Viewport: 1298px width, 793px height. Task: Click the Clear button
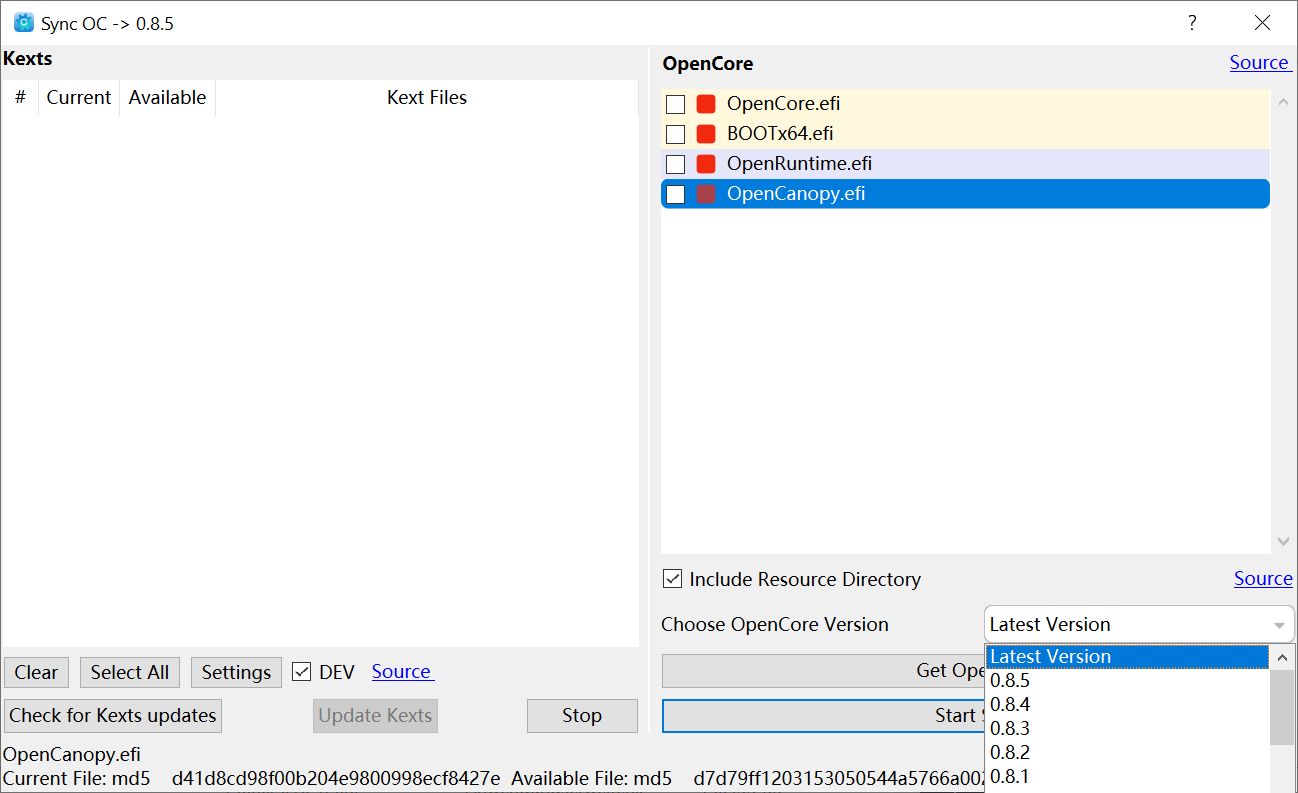pos(36,672)
